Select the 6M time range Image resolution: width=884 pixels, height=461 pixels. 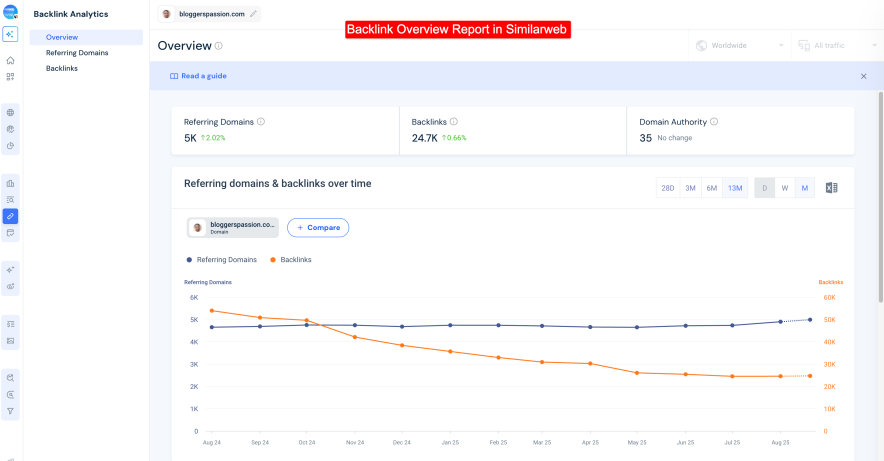pyautogui.click(x=711, y=188)
